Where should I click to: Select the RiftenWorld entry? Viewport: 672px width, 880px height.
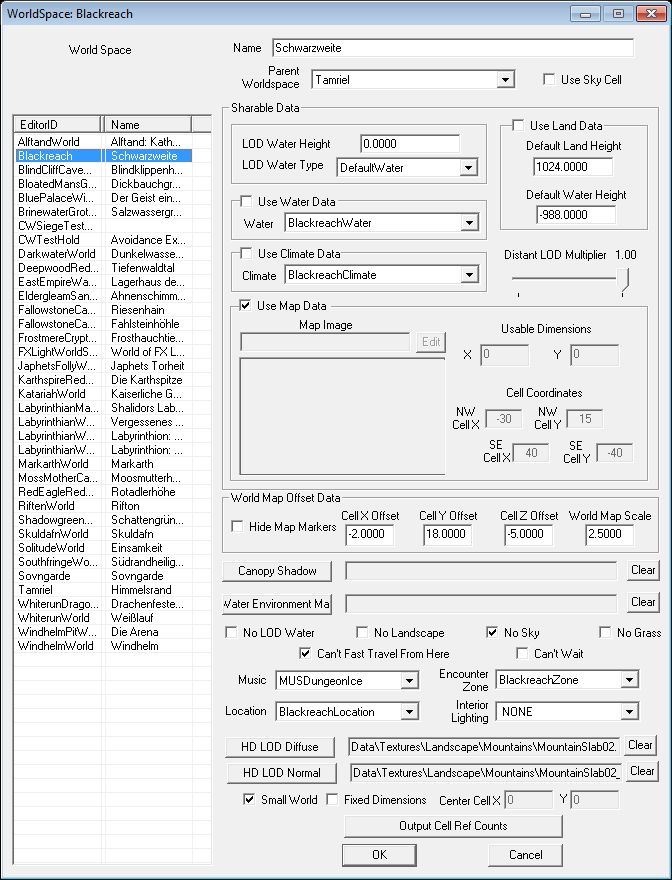[x=46, y=506]
